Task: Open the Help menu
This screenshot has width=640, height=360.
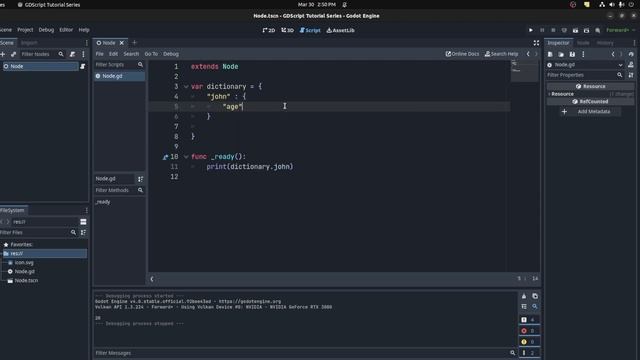Action: click(84, 30)
